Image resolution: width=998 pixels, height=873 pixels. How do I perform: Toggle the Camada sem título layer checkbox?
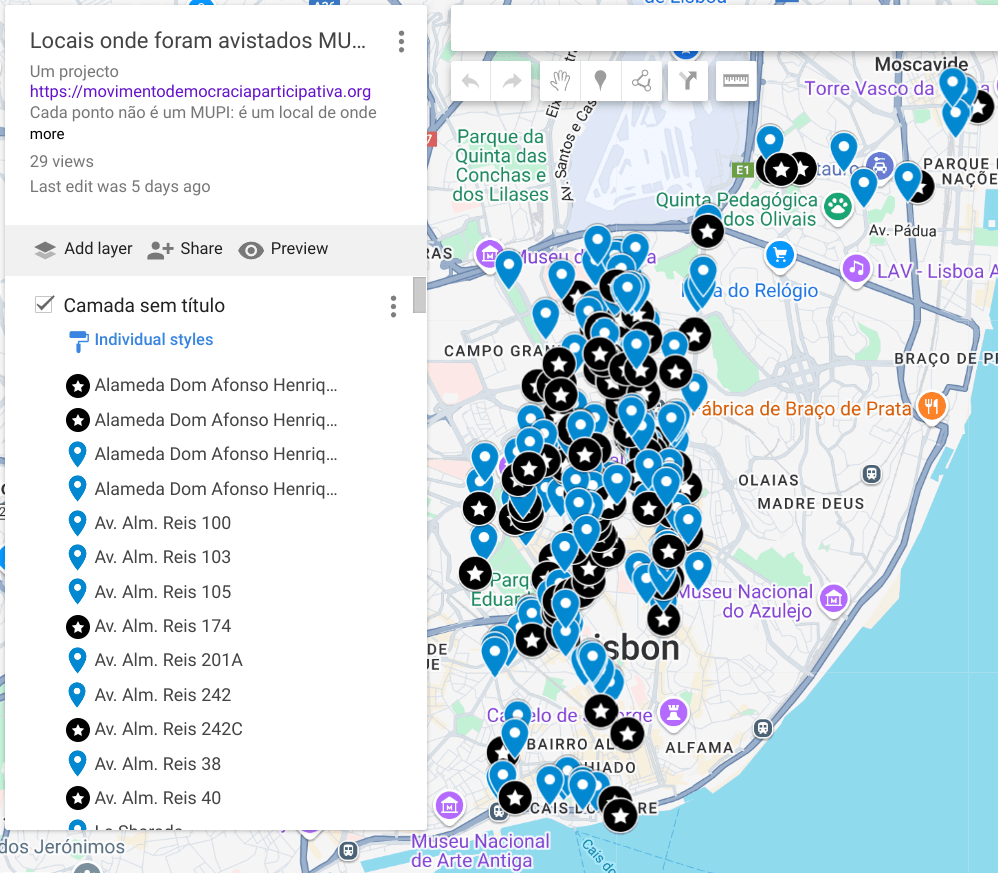(x=44, y=305)
